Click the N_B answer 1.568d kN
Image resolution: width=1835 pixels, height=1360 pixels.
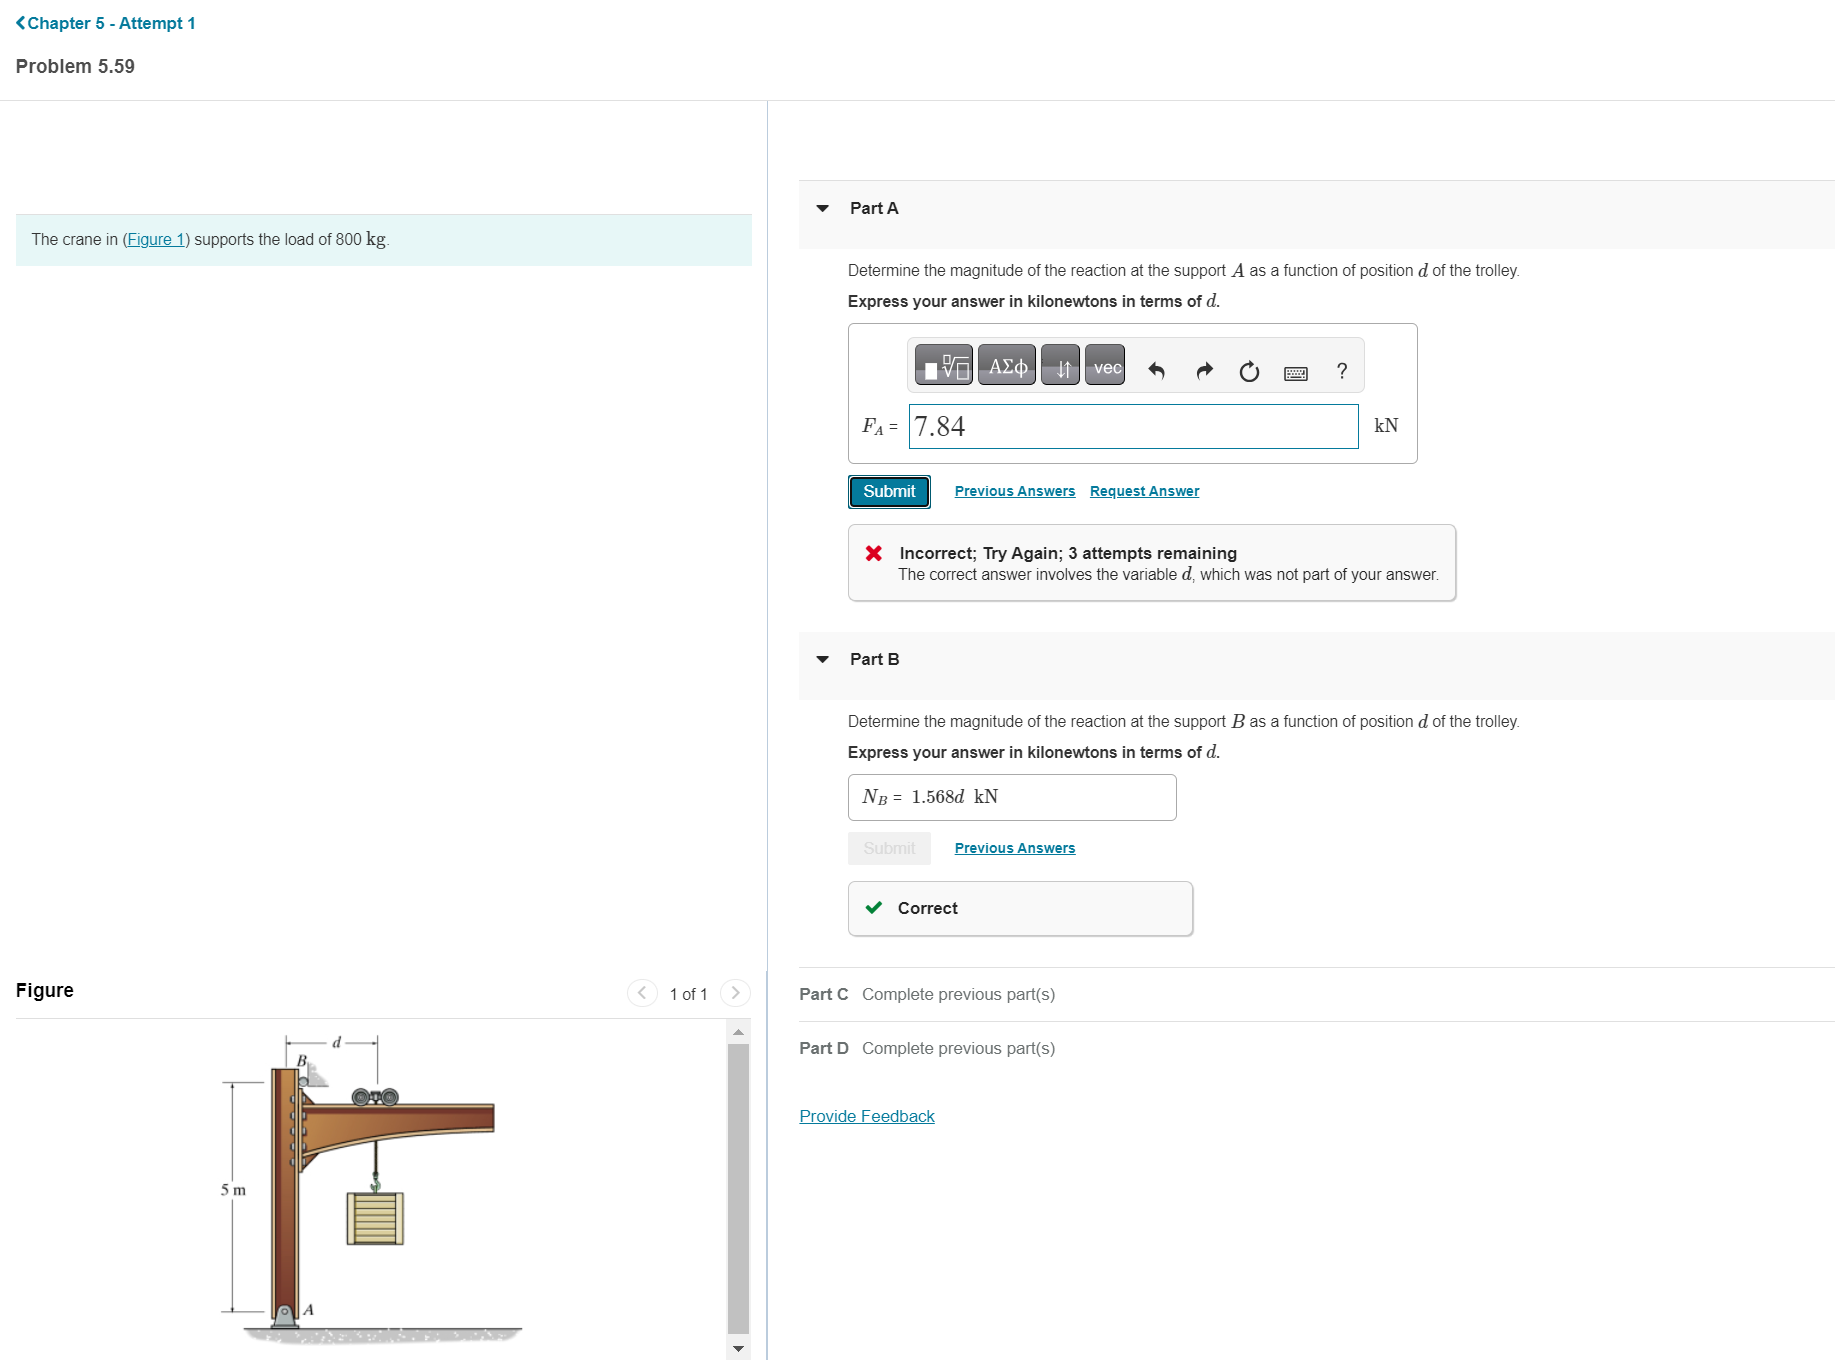1012,797
